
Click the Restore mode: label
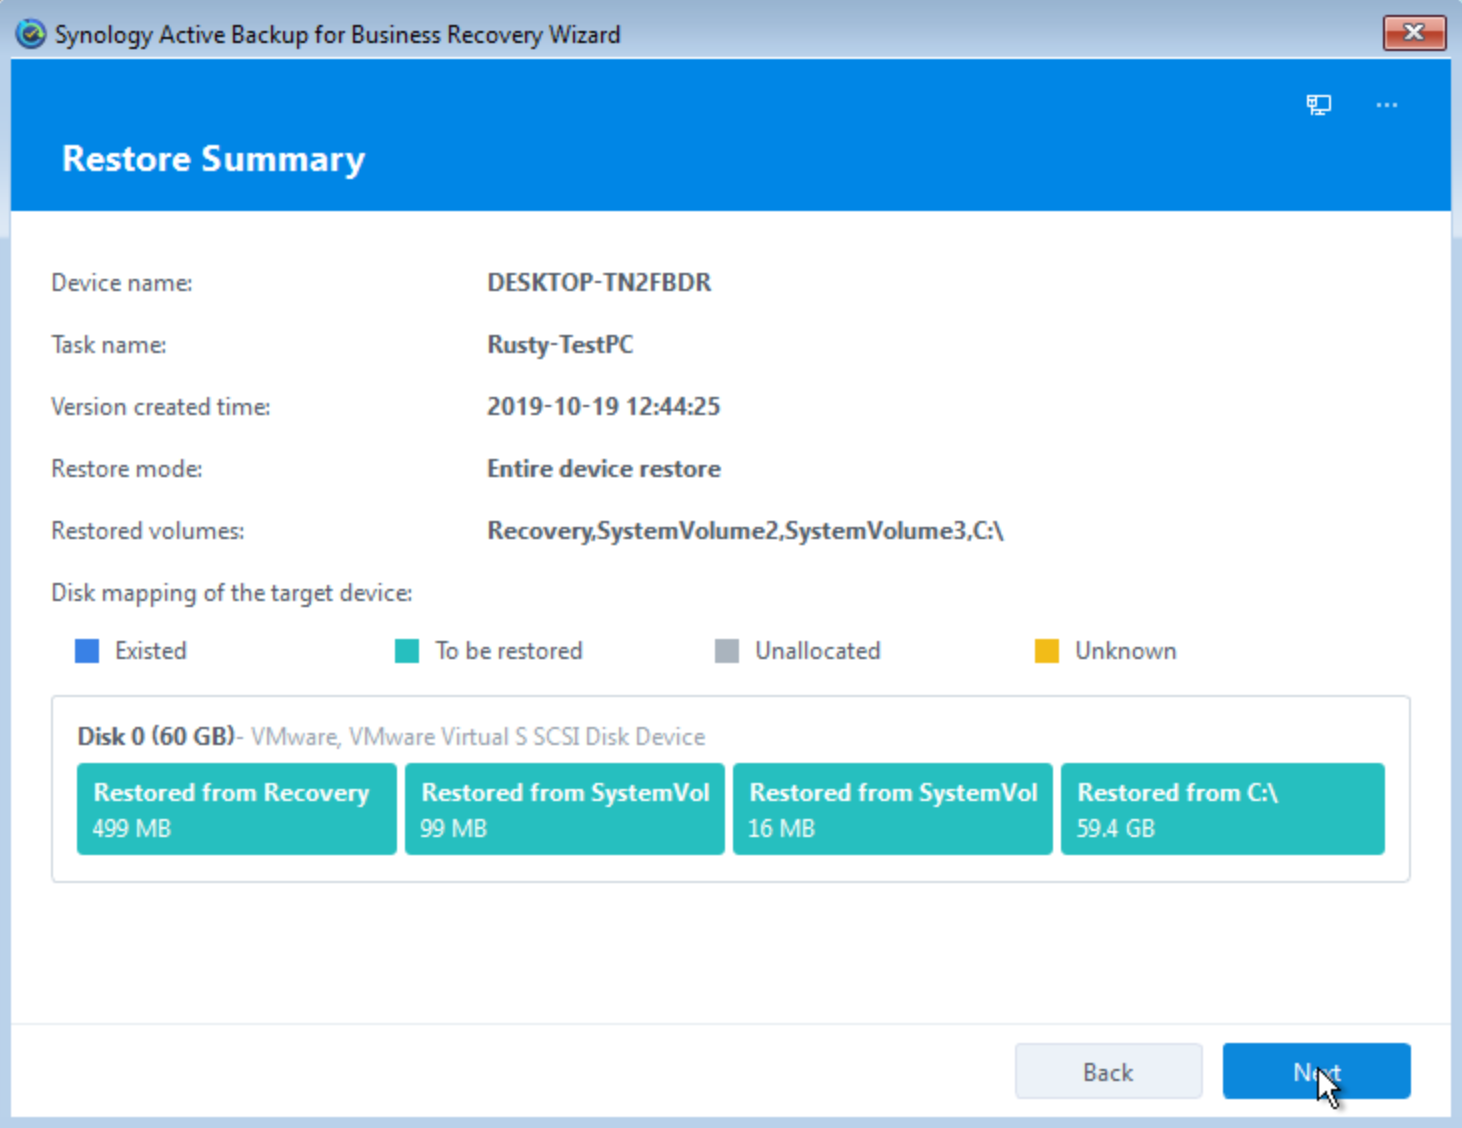pyautogui.click(x=127, y=469)
